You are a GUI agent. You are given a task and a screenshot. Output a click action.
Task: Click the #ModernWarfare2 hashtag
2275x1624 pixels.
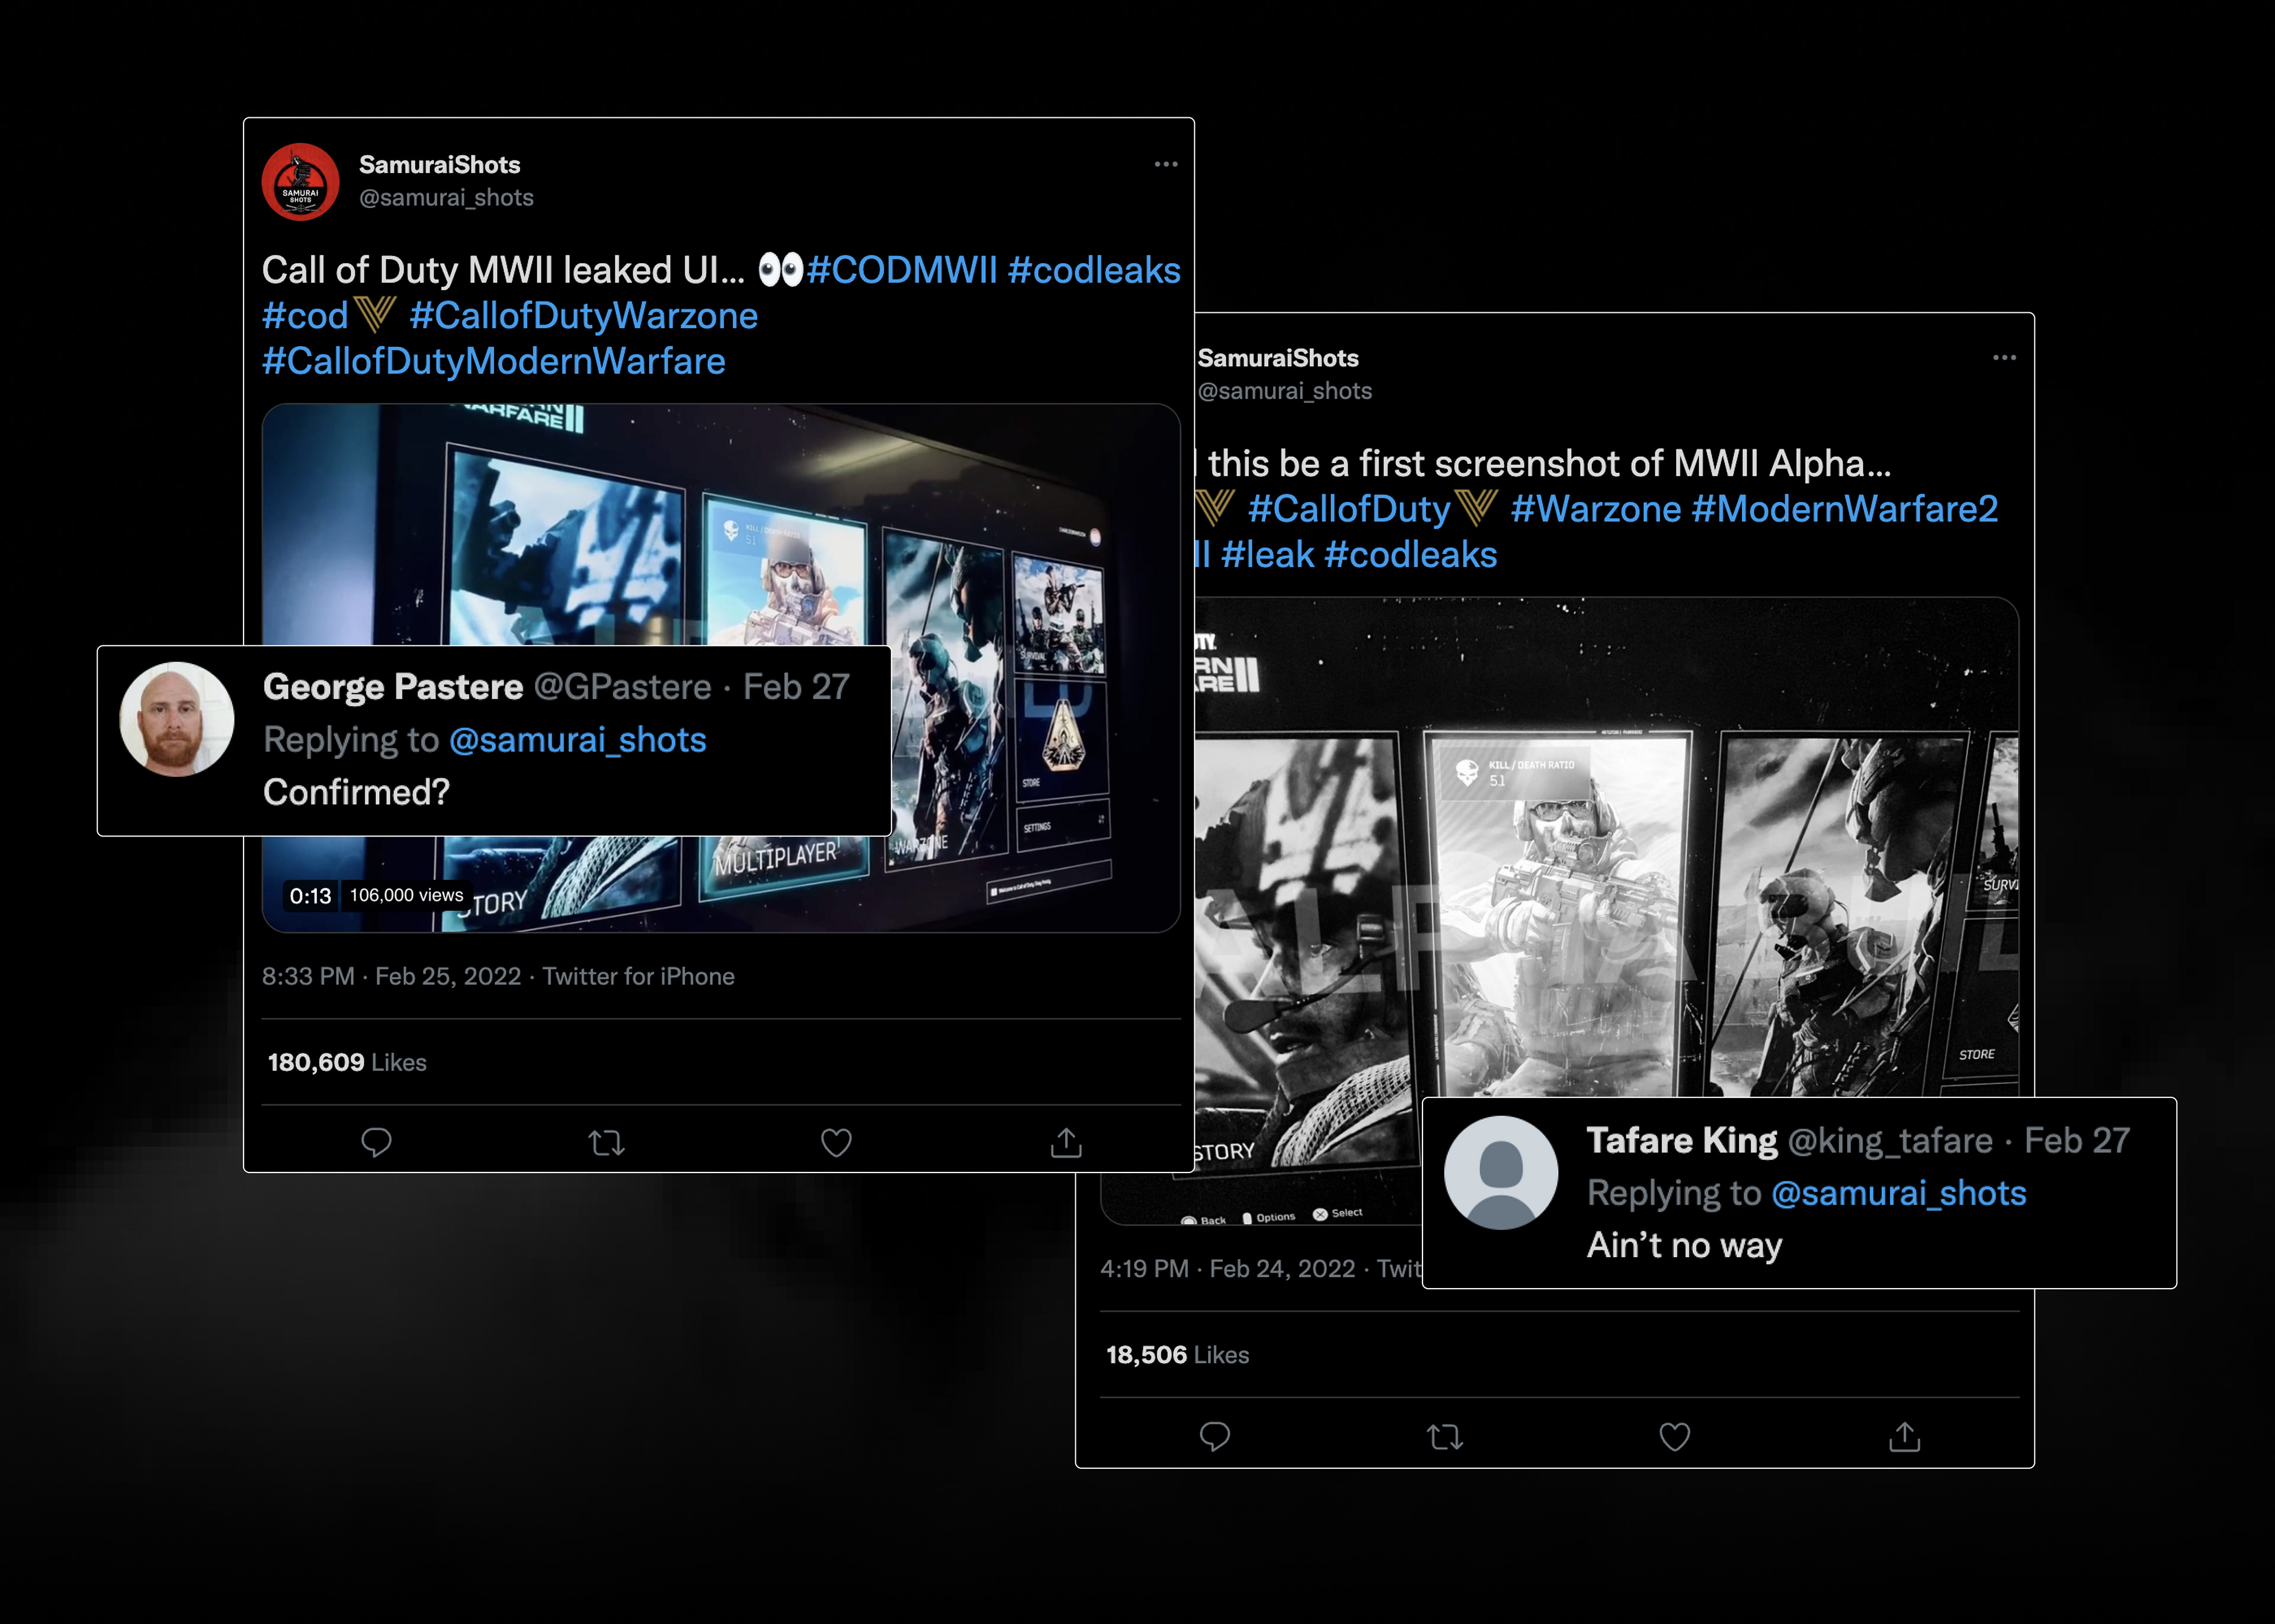pos(1844,509)
